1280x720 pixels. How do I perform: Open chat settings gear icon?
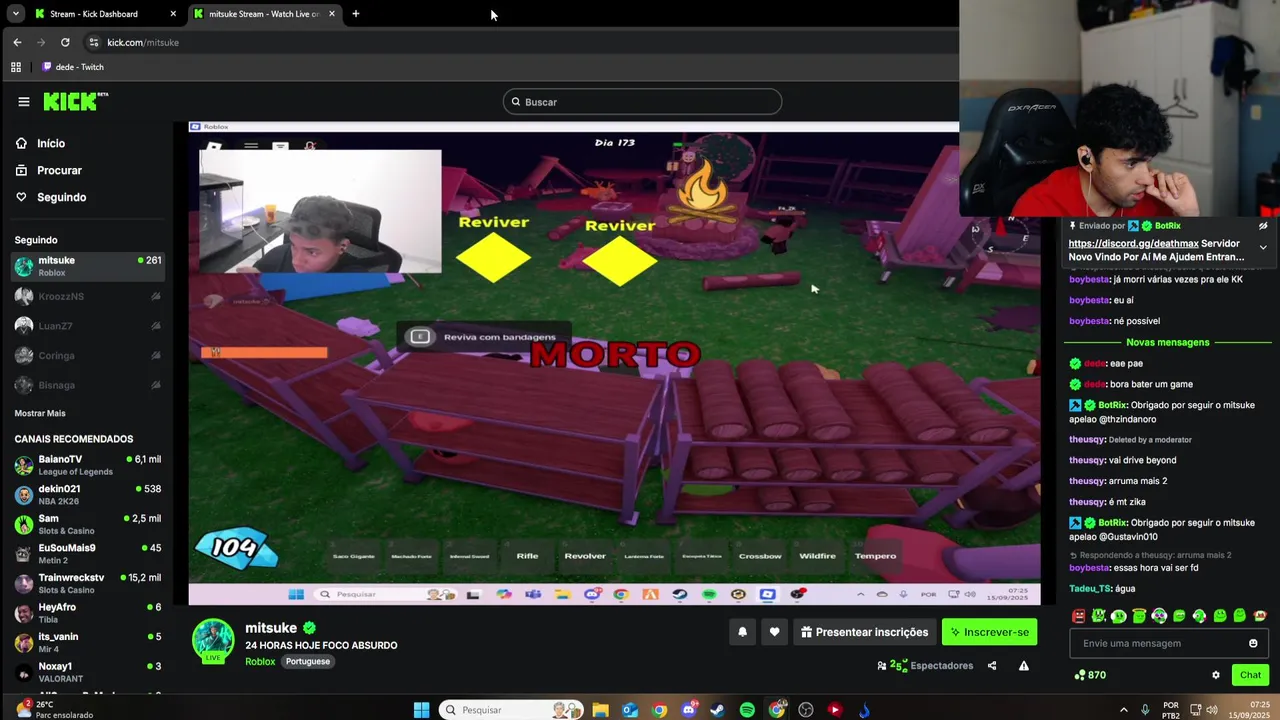click(x=1216, y=675)
